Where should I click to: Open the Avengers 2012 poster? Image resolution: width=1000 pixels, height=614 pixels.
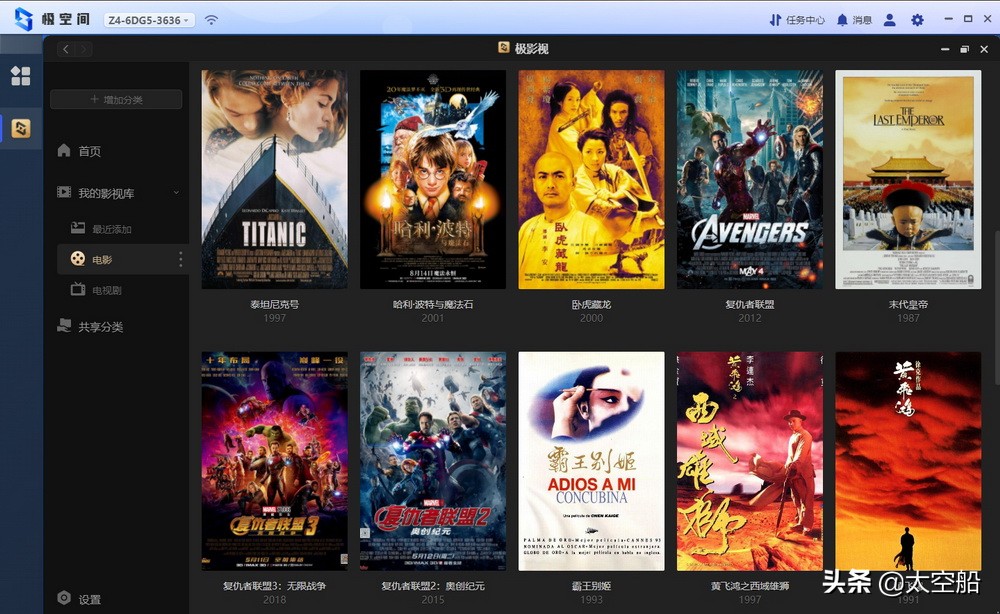tap(749, 179)
